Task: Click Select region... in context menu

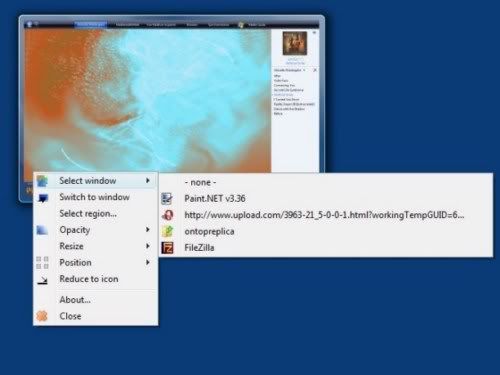Action: 95,213
